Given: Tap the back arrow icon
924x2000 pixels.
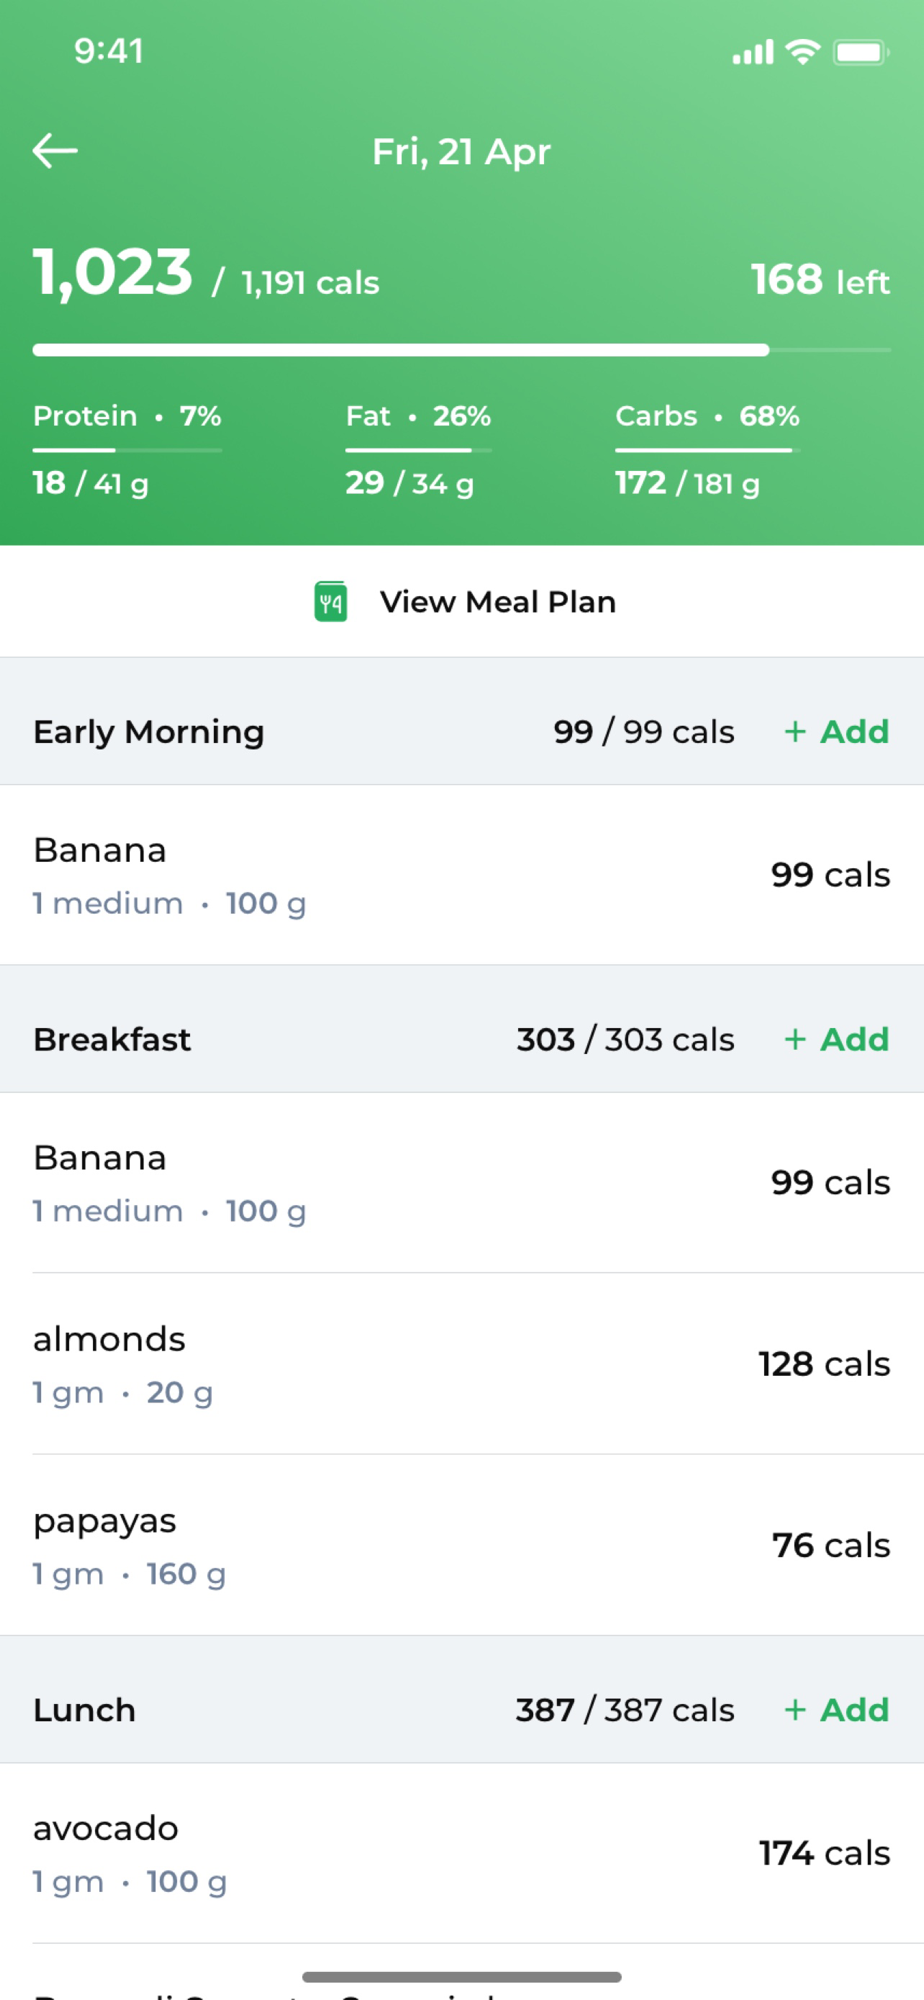Looking at the screenshot, I should [x=55, y=151].
